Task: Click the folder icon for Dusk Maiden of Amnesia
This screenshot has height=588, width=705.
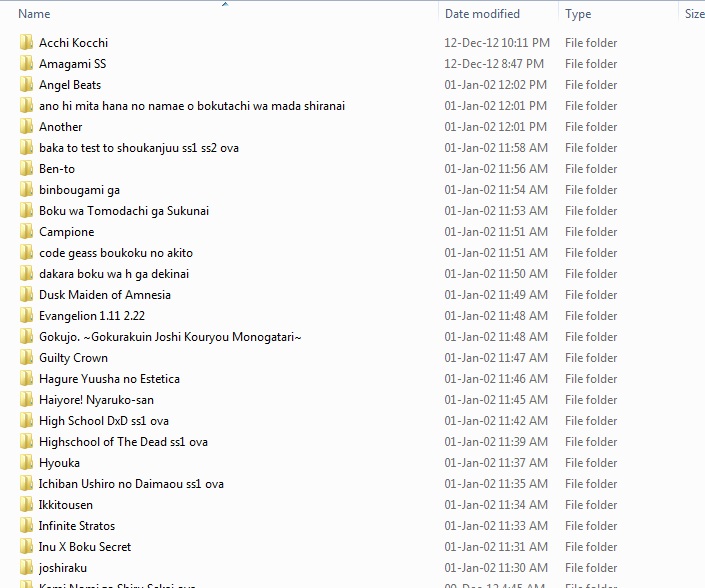Action: [27, 295]
